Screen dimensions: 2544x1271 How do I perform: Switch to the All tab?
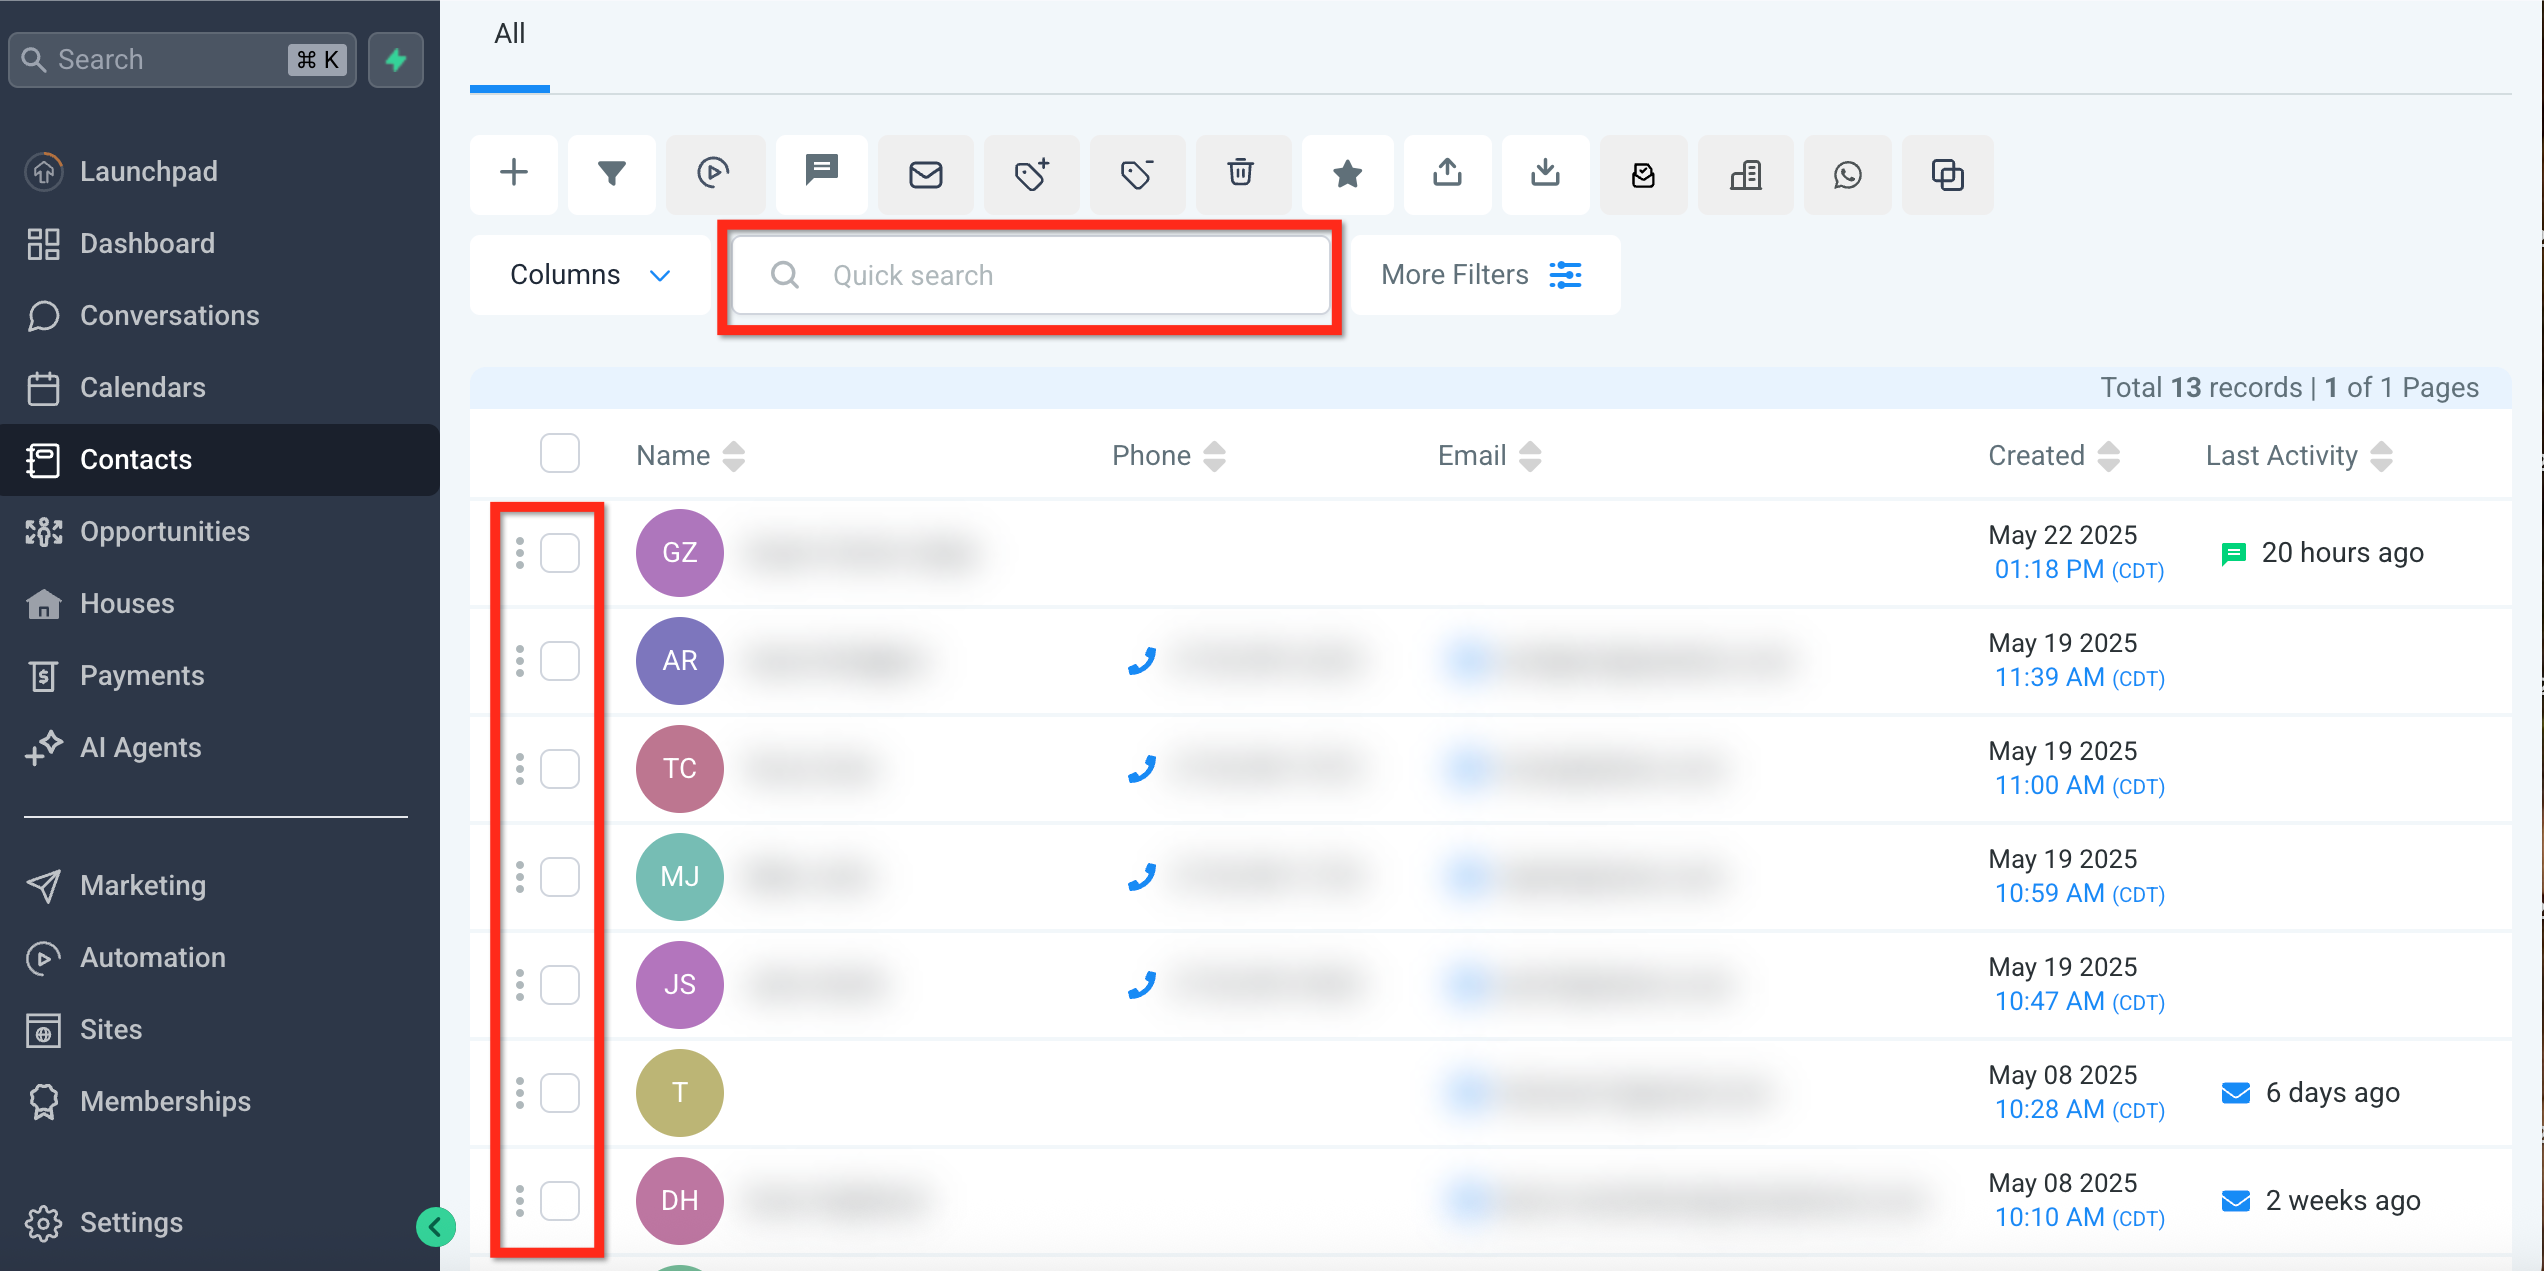click(509, 34)
